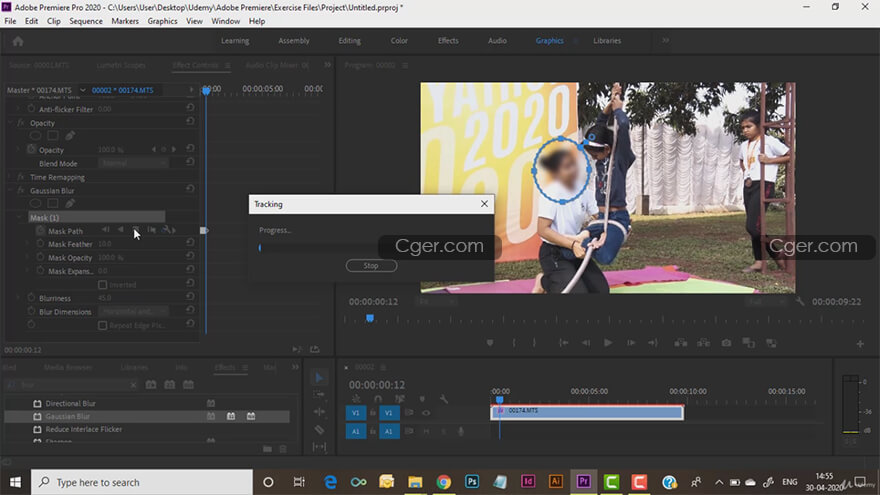Show more workspaces overflow arrows
This screenshot has height=495, width=880.
[x=665, y=40]
